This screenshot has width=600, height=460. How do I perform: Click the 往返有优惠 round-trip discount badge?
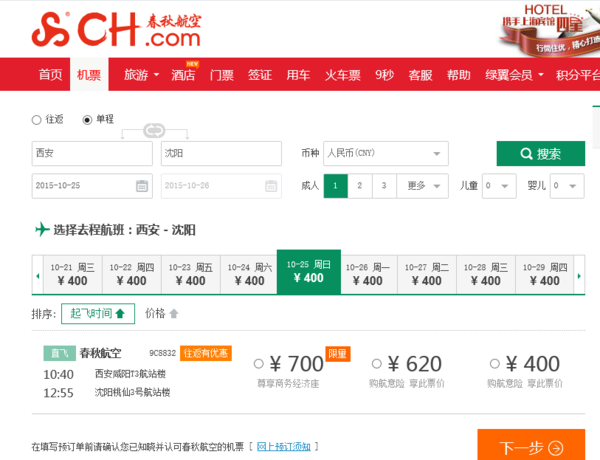point(206,353)
